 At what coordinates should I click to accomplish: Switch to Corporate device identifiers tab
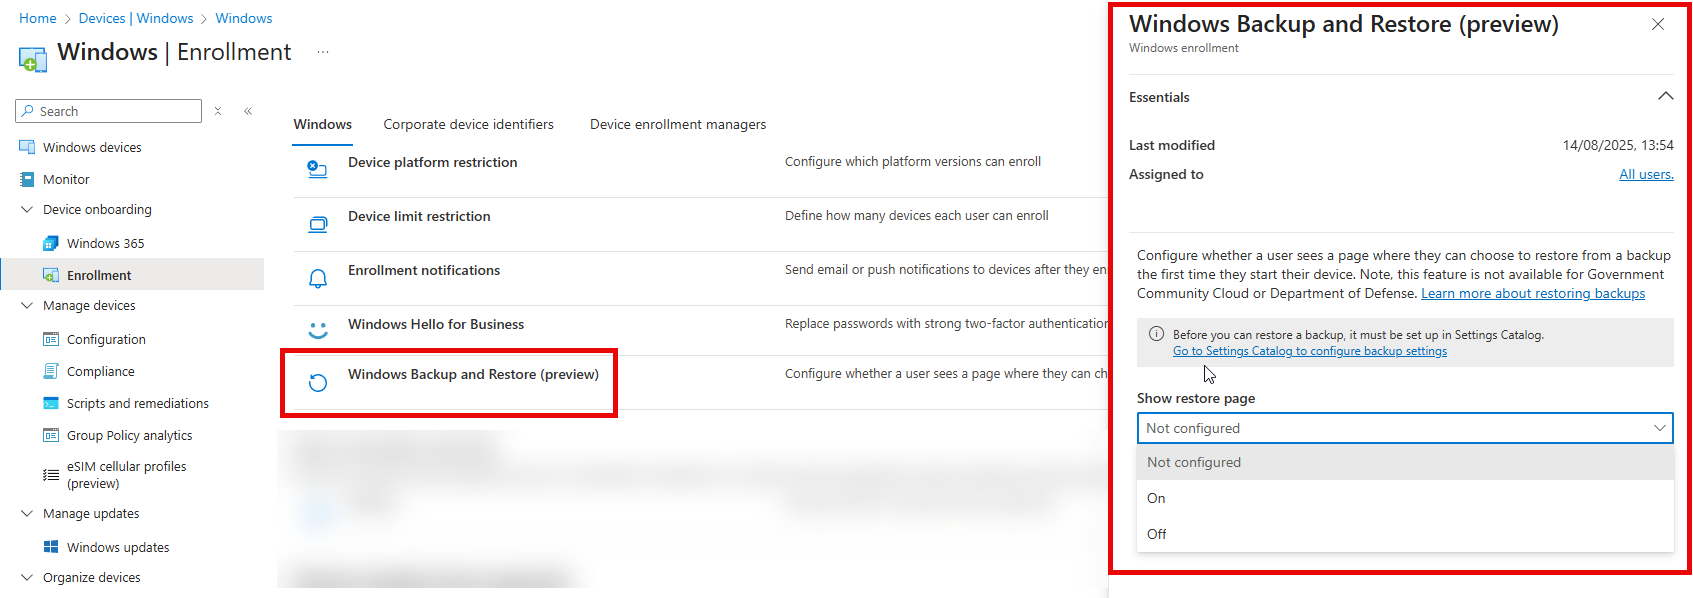coord(468,124)
